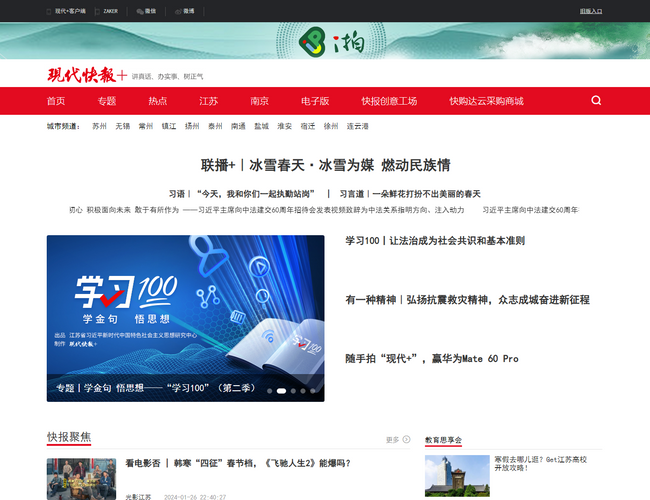
Task: Open headline 联播+ 冰雪春天·冰雪为媒
Action: (325, 165)
